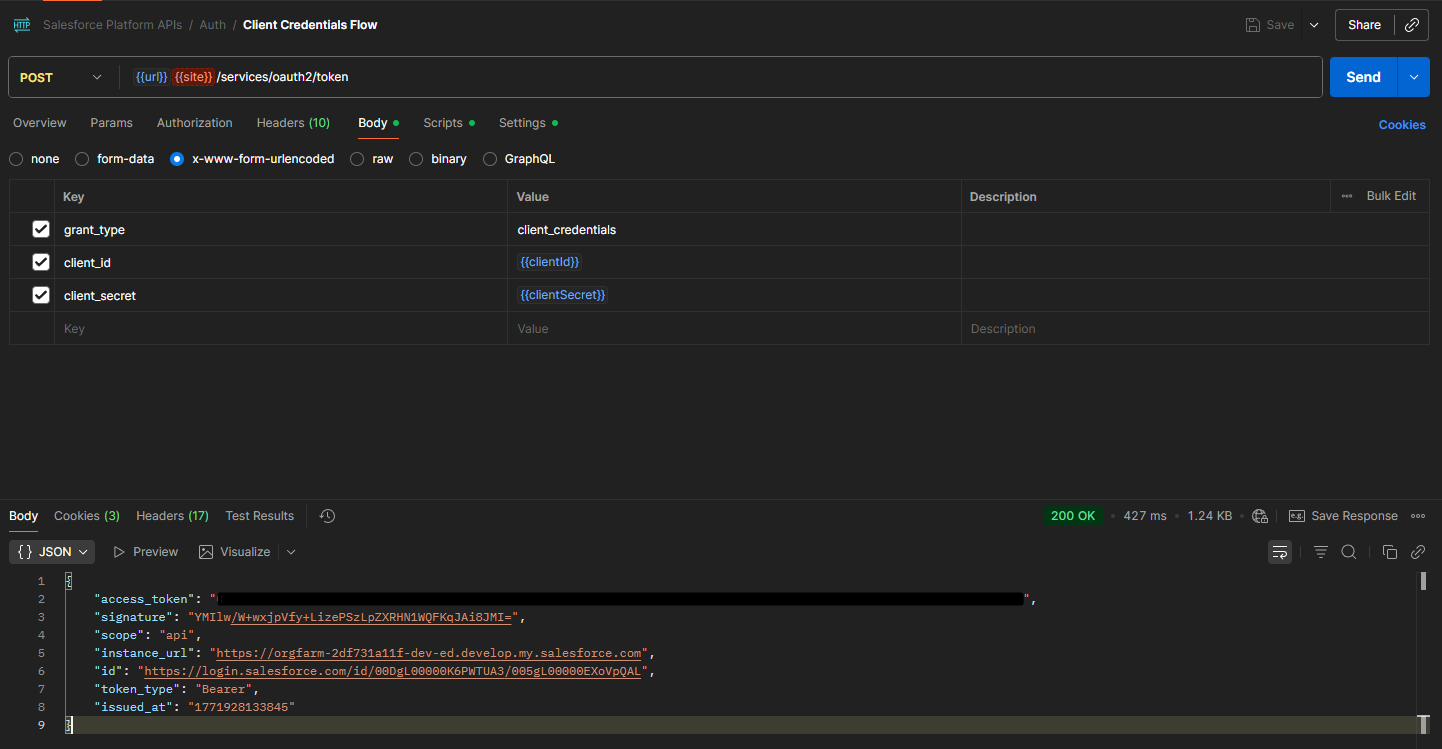The height and width of the screenshot is (749, 1442).
Task: Uncheck the client_secret parameter row
Action: tap(41, 295)
